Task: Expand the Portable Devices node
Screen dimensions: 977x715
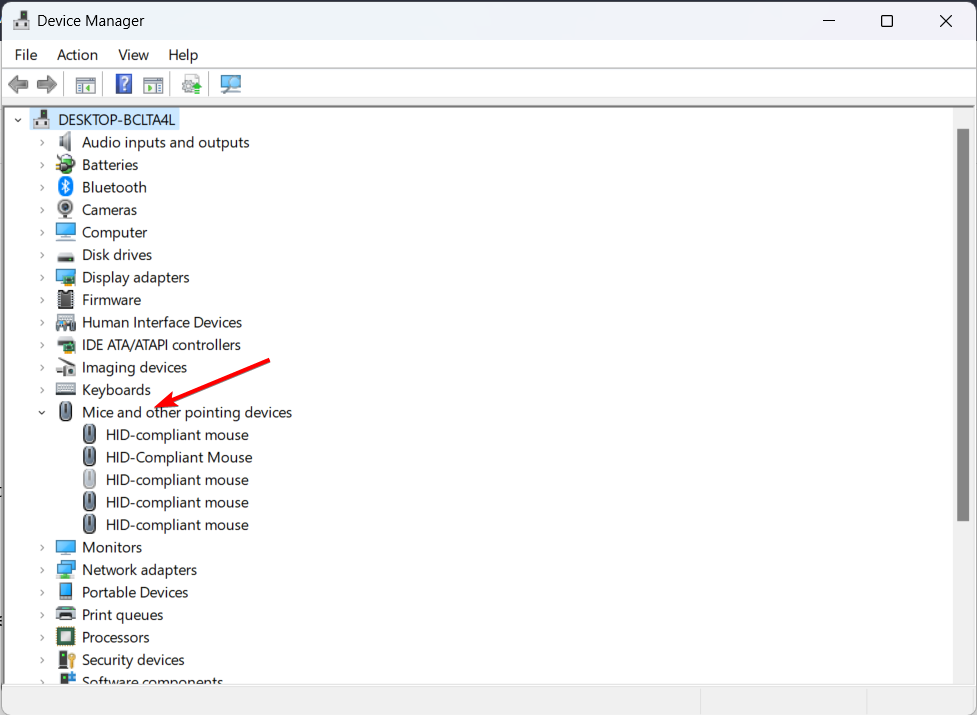Action: point(42,592)
